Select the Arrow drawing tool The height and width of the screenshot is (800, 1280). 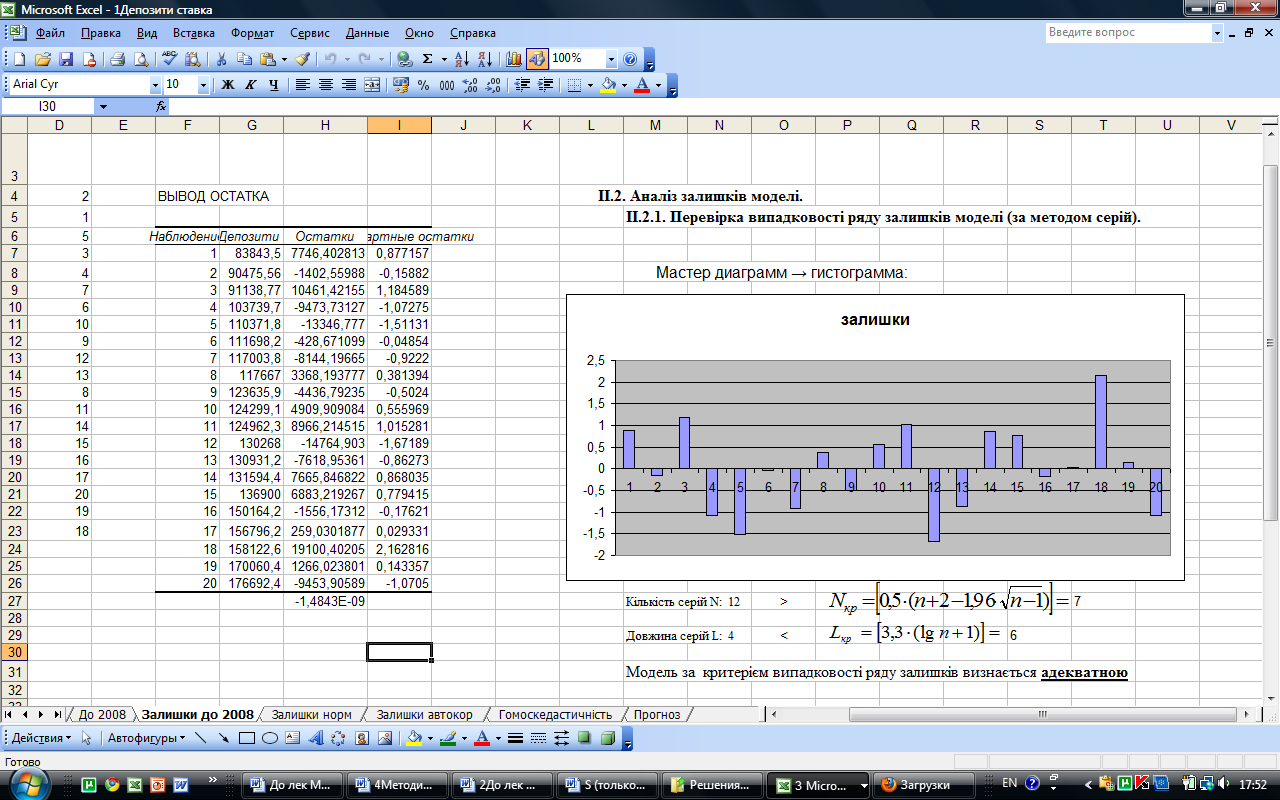click(x=223, y=738)
